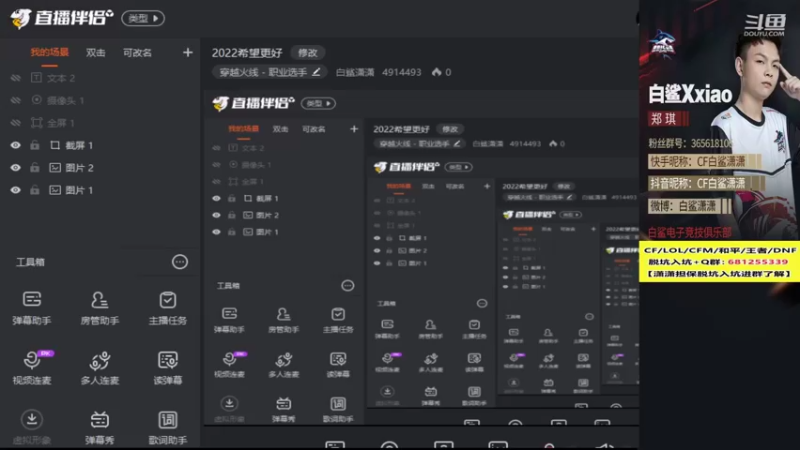Hide the 截屏 1 source via the outer eye
800x450 pixels.
click(x=16, y=145)
